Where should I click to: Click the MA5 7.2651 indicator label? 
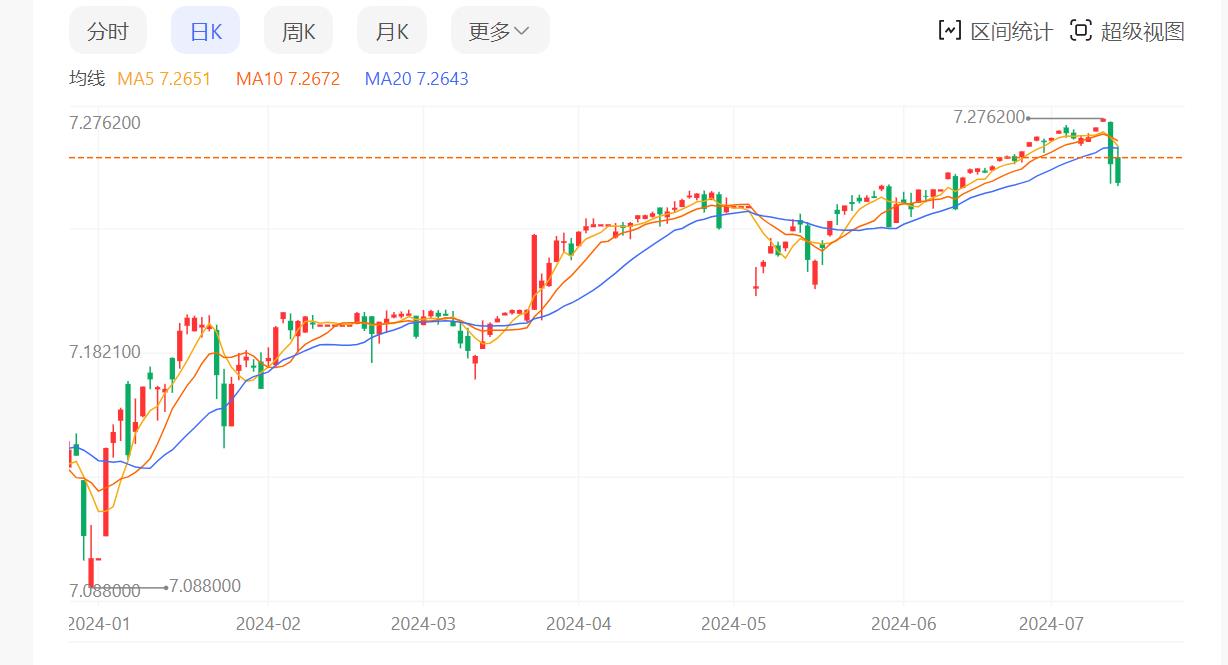[x=164, y=79]
